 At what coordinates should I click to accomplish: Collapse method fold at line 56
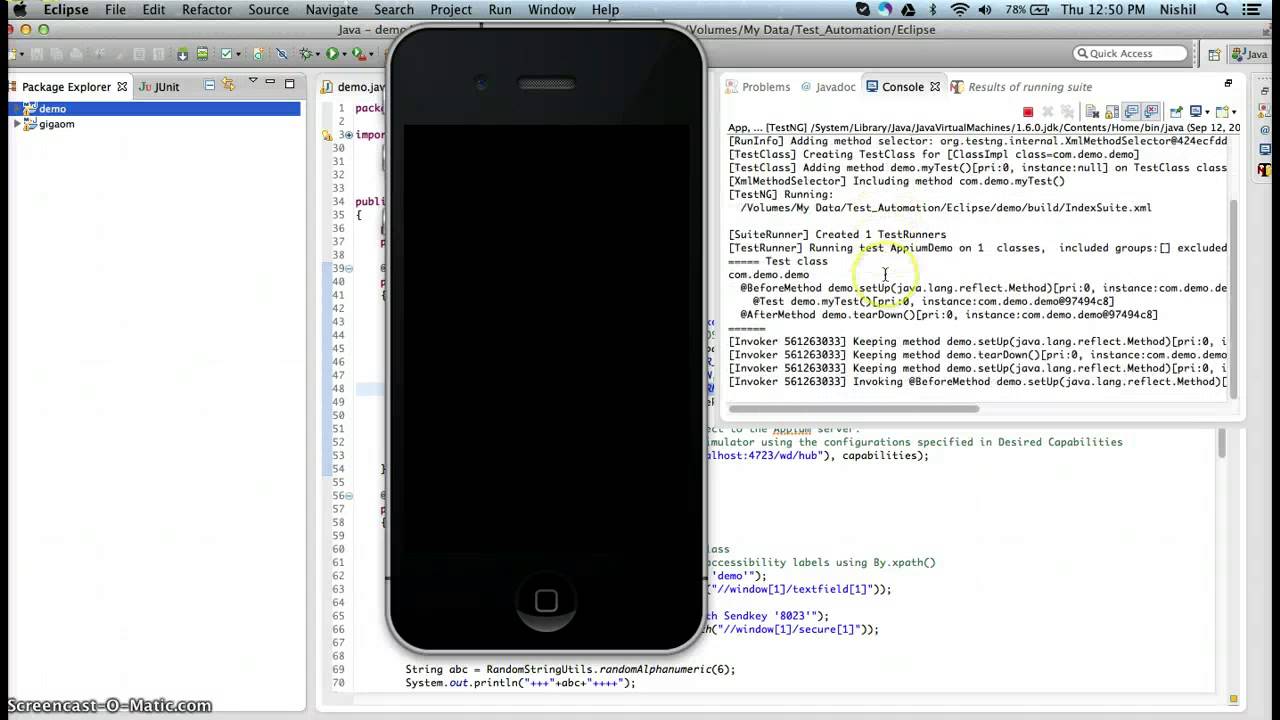pyautogui.click(x=348, y=495)
